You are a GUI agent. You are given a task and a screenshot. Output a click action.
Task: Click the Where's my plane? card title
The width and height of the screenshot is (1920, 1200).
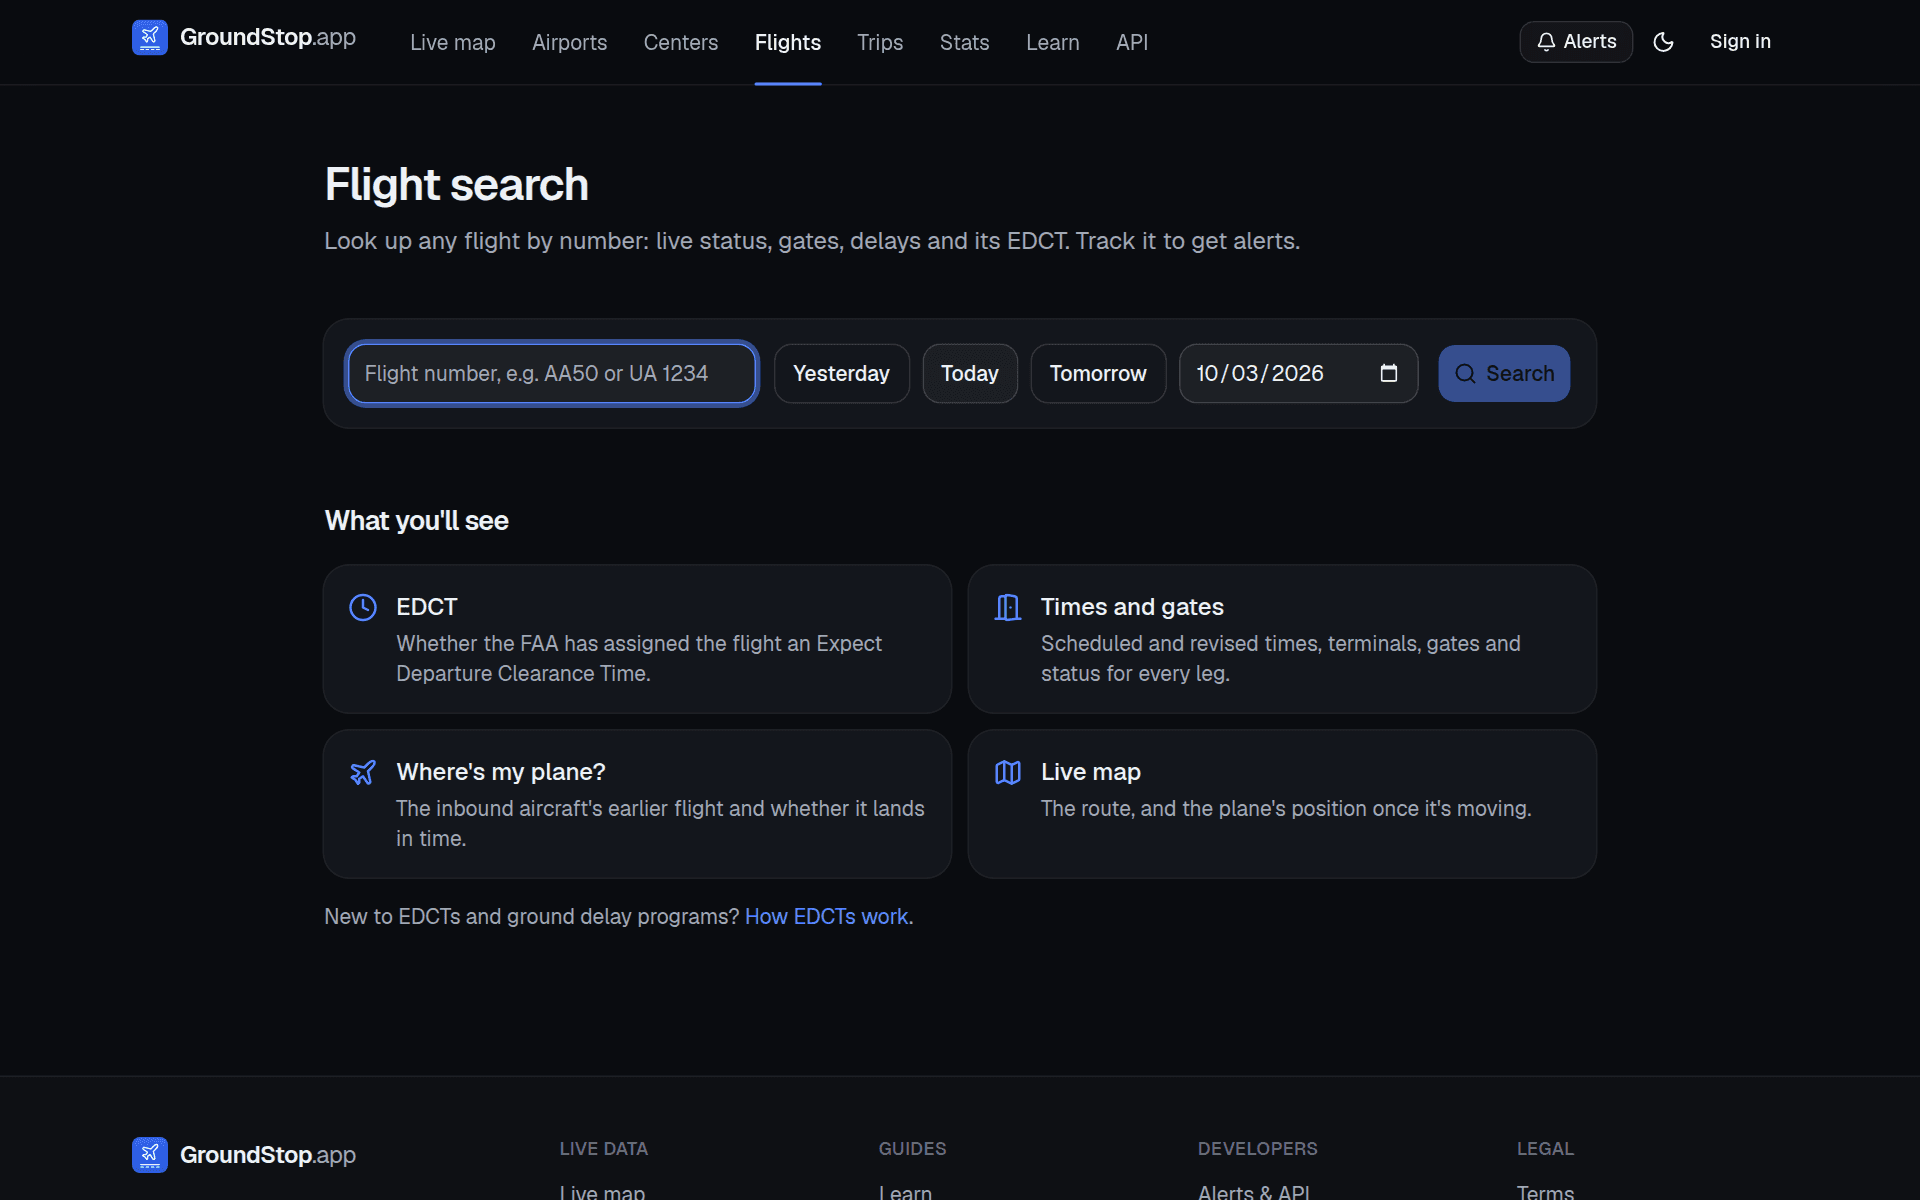(x=501, y=772)
